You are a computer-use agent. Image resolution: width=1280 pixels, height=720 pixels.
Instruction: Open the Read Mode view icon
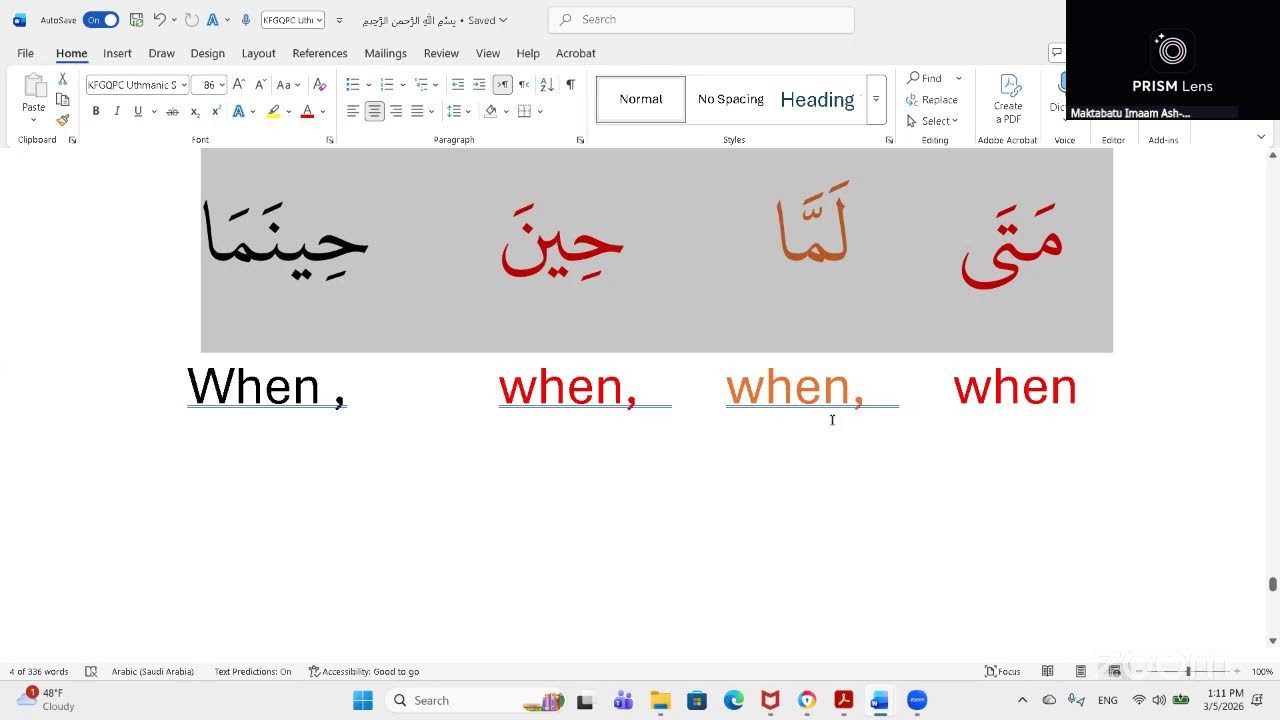(1047, 672)
